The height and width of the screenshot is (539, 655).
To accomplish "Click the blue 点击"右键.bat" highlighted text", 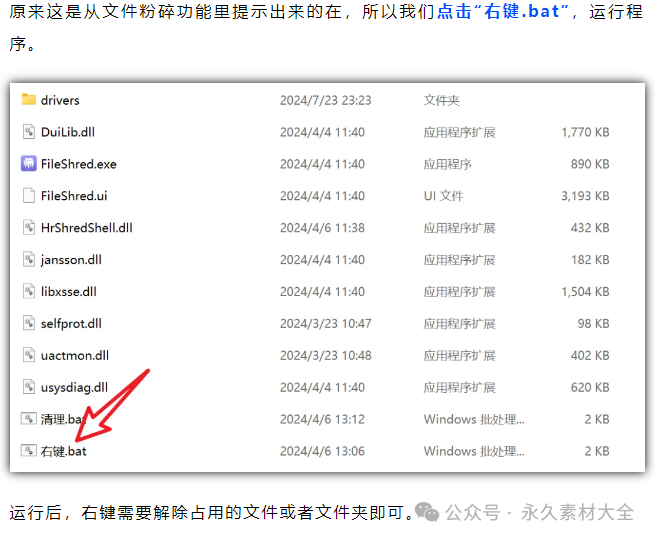I will pyautogui.click(x=503, y=11).
